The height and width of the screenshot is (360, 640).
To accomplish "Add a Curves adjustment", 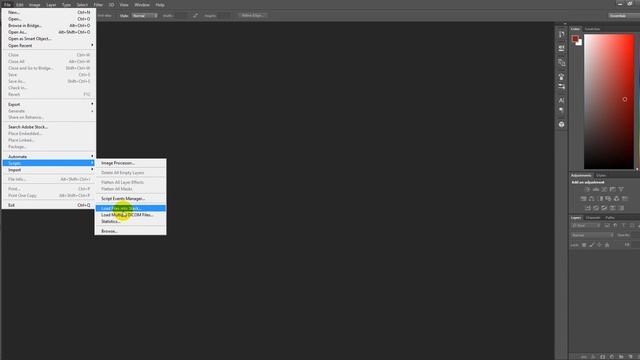I will coord(604,189).
